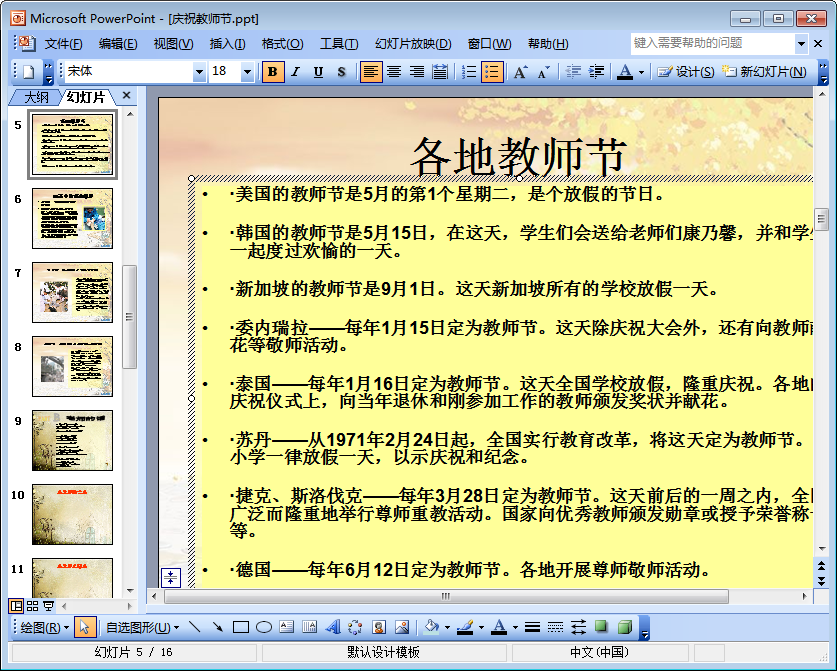Toggle Bold formatting off
837x671 pixels.
pyautogui.click(x=273, y=72)
